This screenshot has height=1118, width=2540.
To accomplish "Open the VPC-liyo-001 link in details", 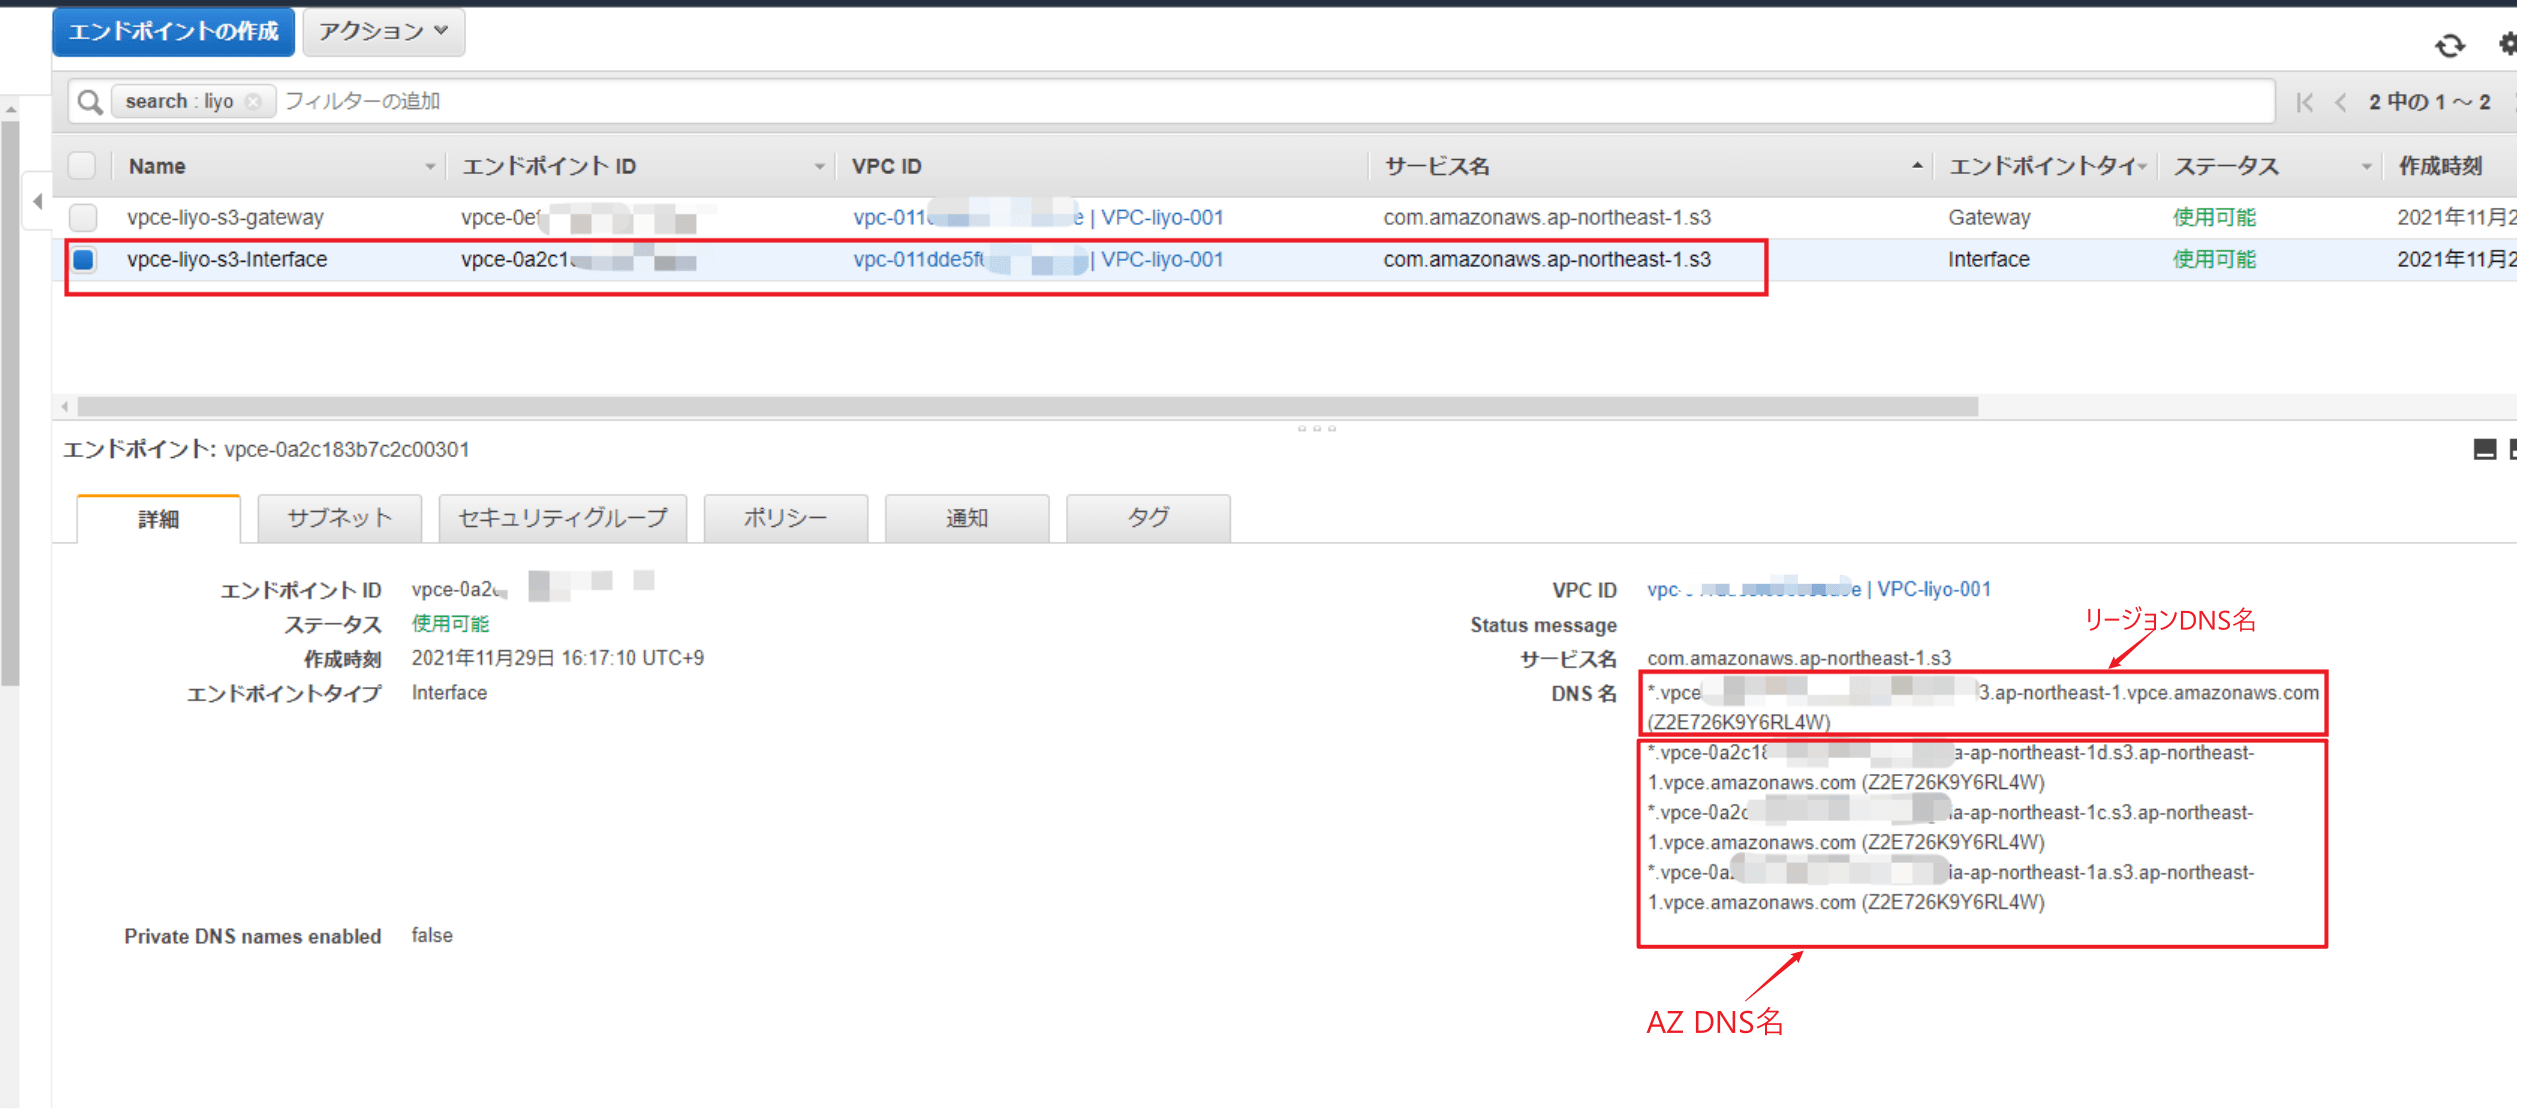I will click(x=1932, y=589).
